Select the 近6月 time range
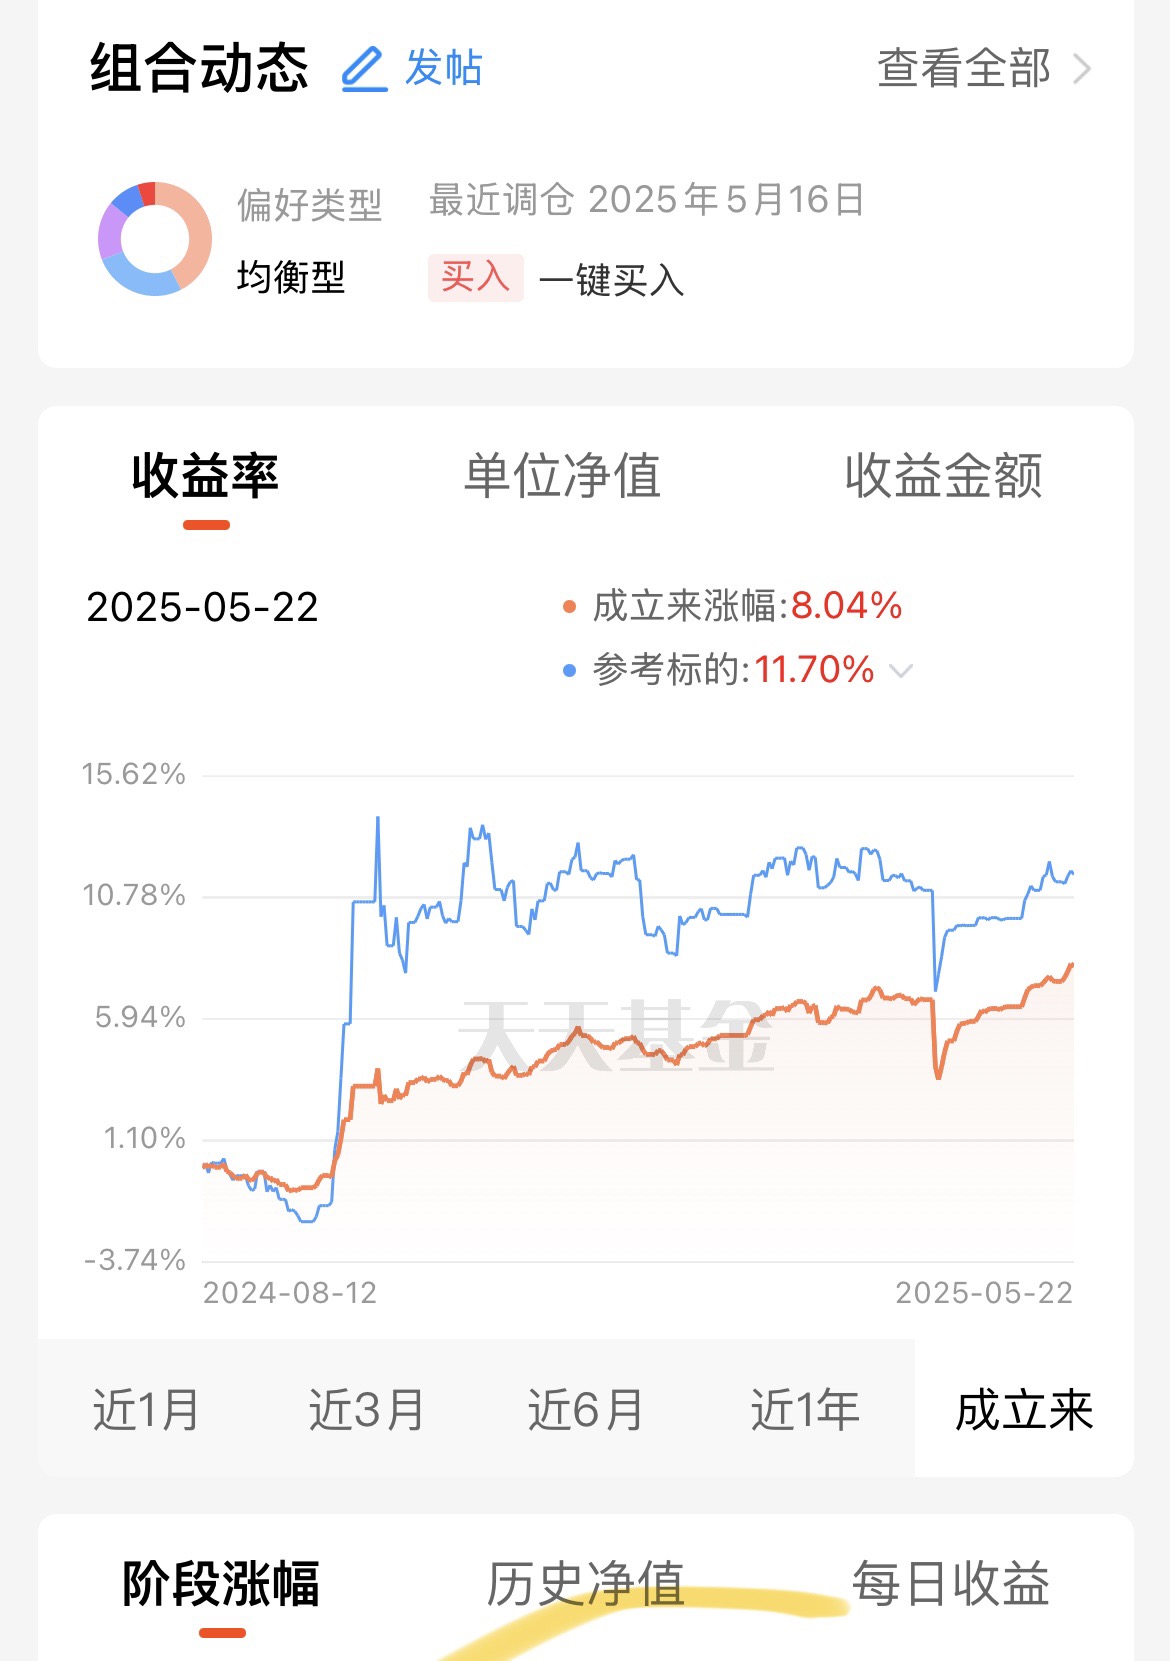This screenshot has height=1661, width=1170. 586,1410
